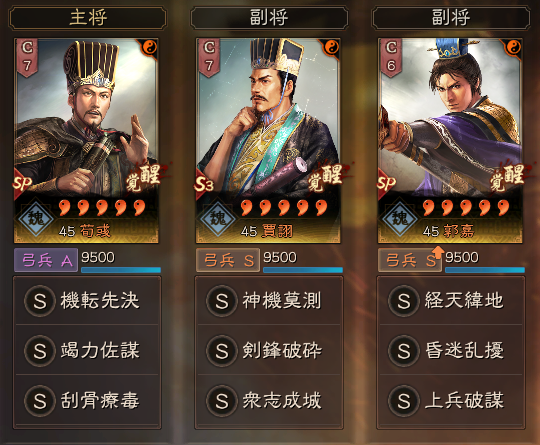Click the yin-yang icon on 荀彧's card
The height and width of the screenshot is (445, 540).
click(149, 47)
